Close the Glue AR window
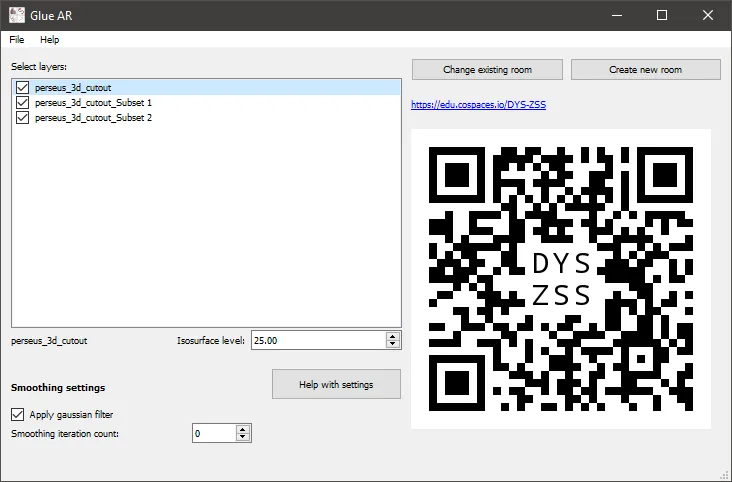Image resolution: width=732 pixels, height=482 pixels. (x=708, y=15)
